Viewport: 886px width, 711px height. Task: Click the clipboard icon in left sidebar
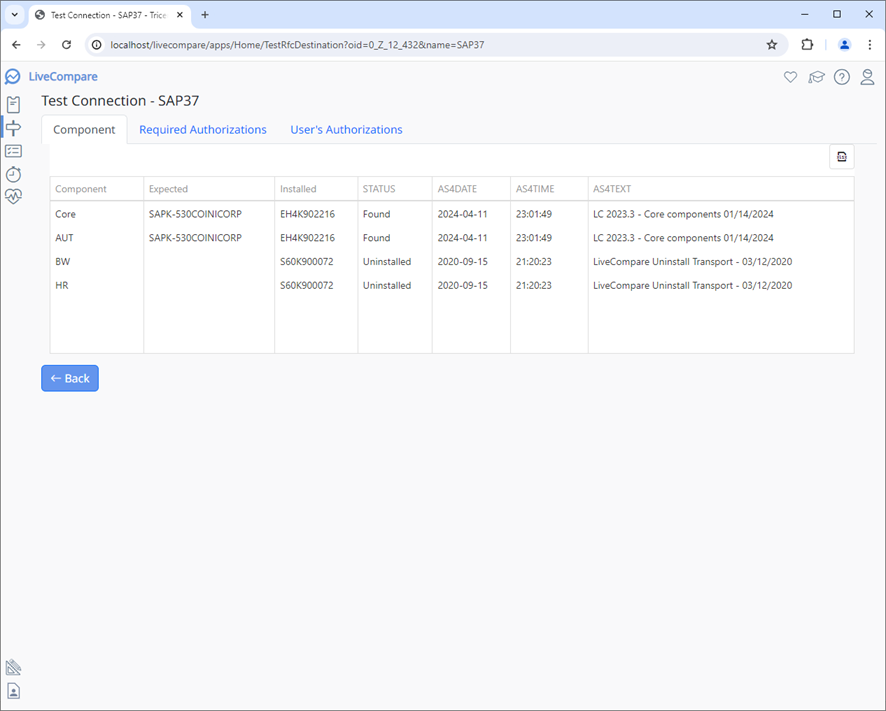coord(13,104)
